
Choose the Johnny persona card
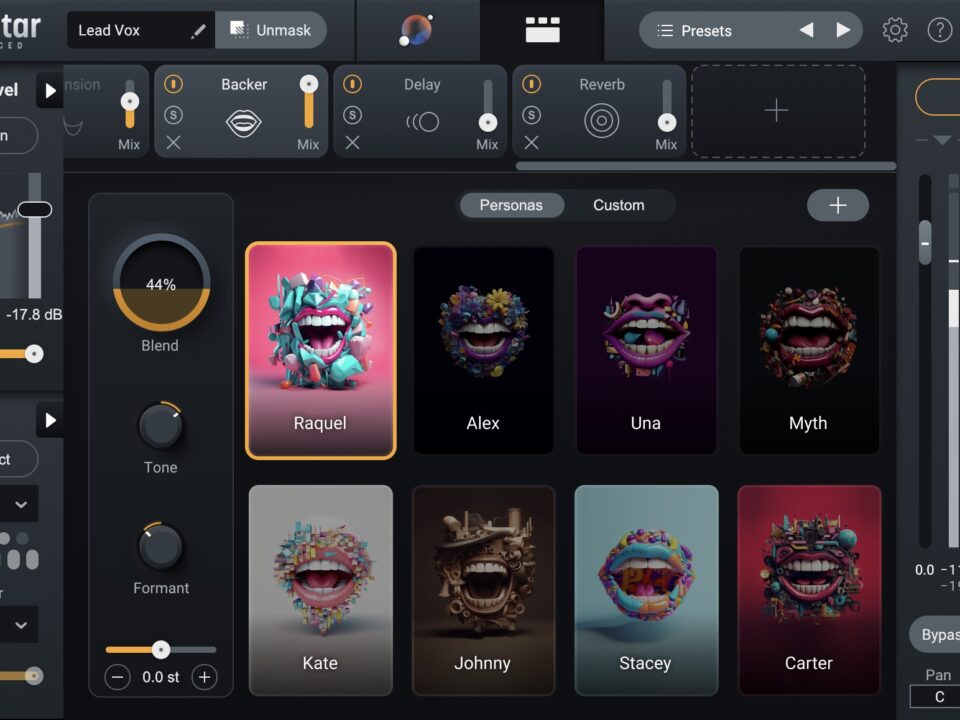click(483, 590)
